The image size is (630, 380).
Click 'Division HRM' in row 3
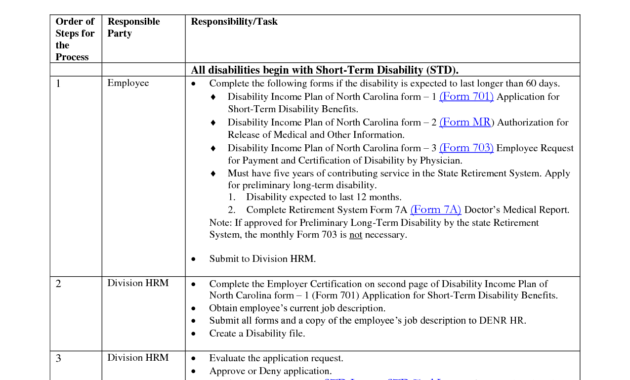point(138,358)
